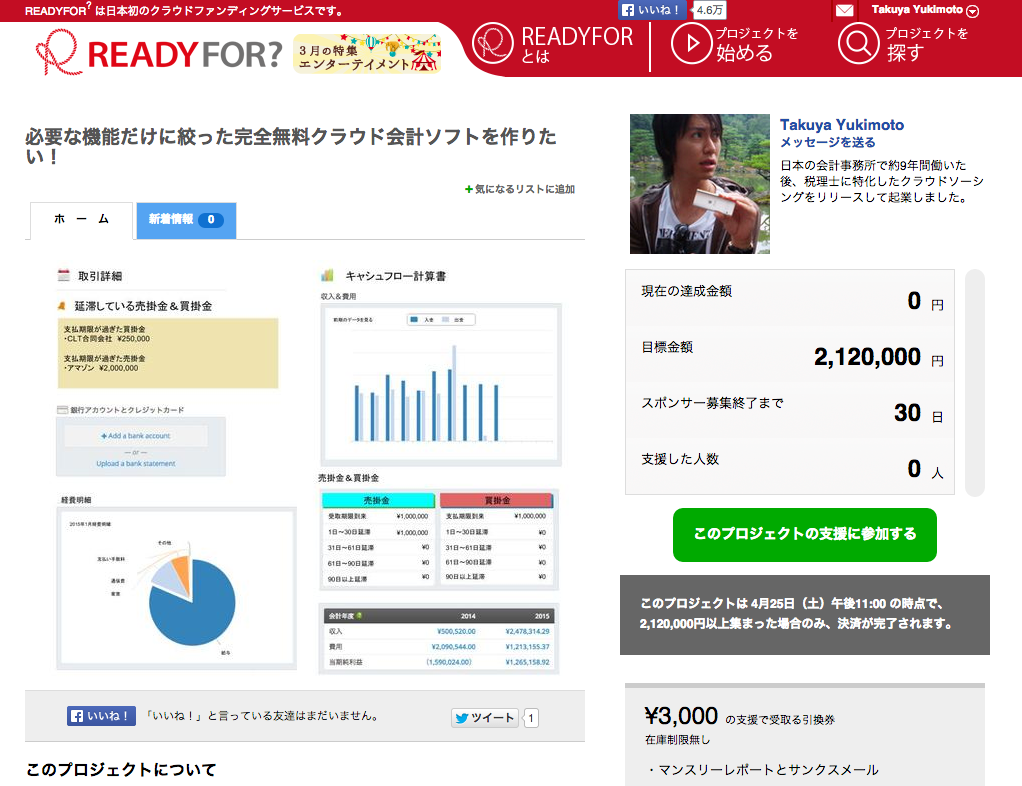Click the メッセージを送る link

point(827,143)
